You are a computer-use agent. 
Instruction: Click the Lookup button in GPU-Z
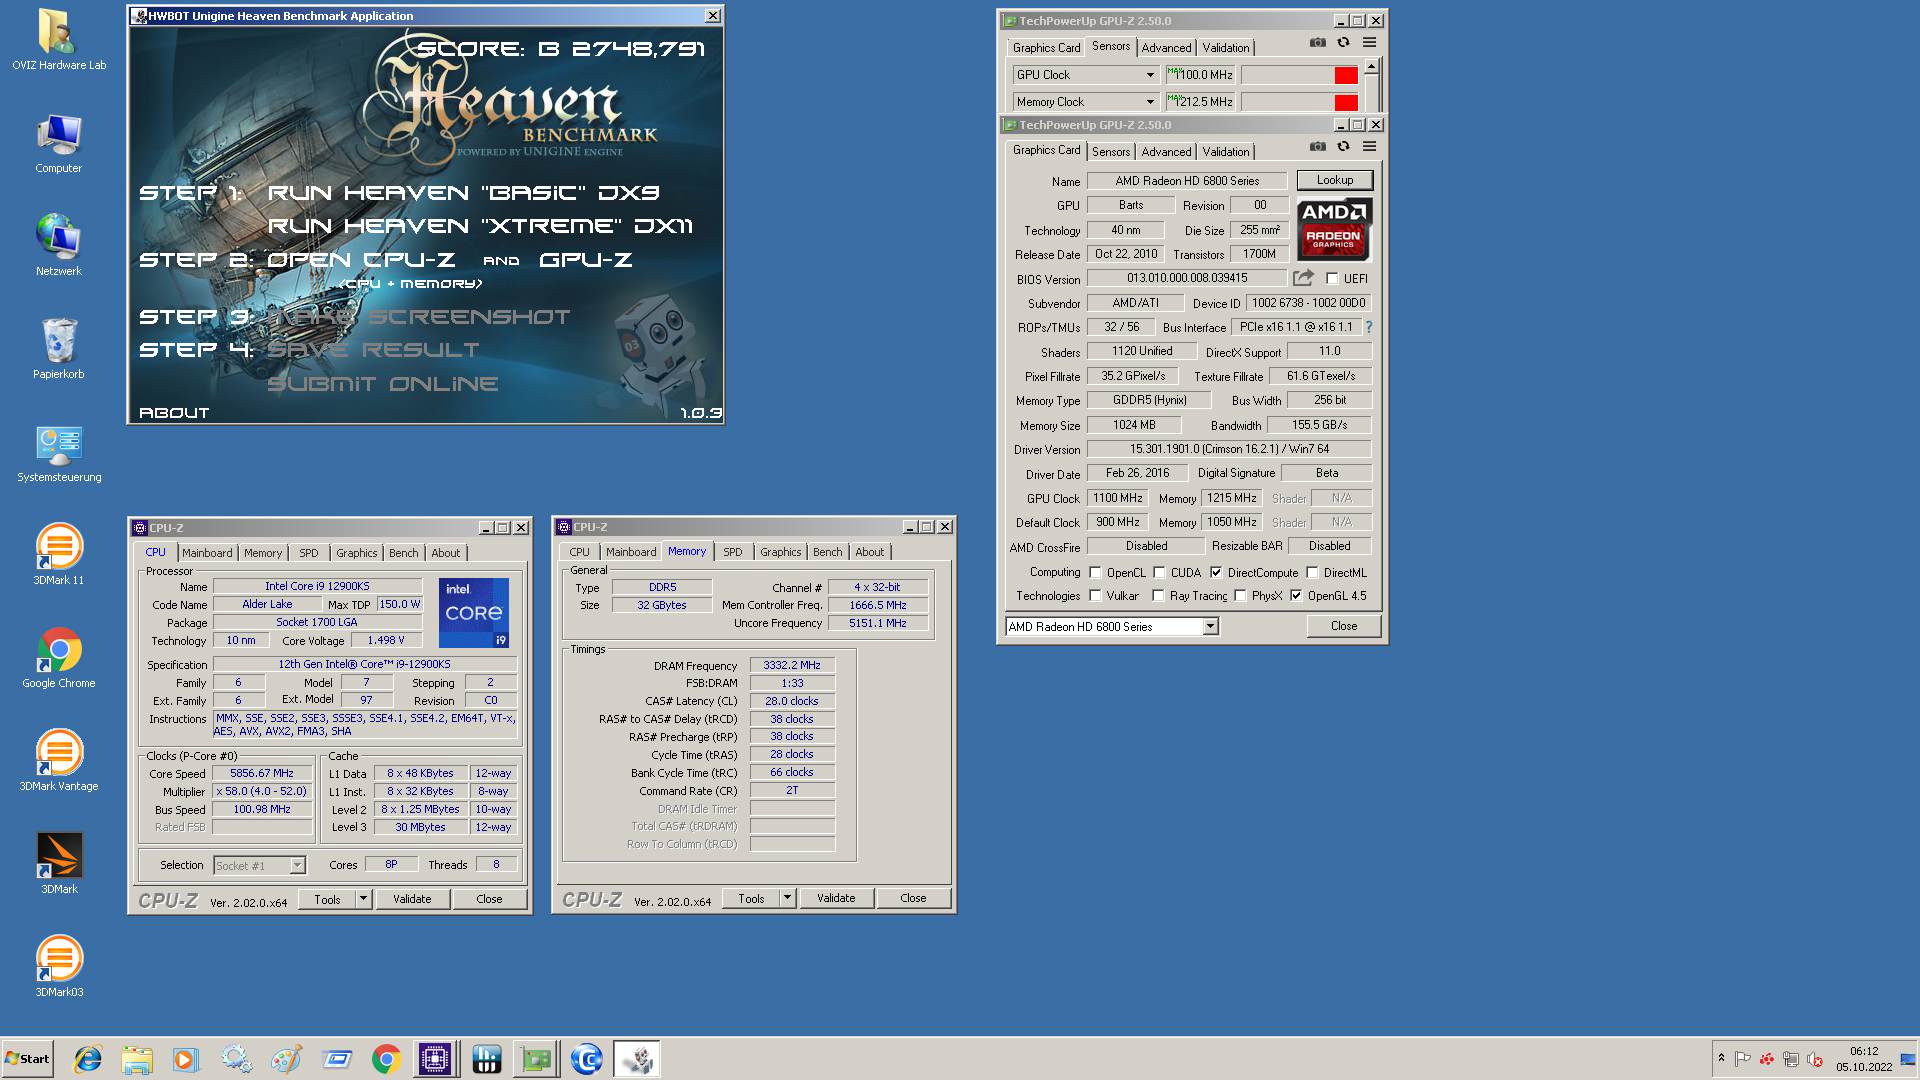click(1335, 180)
